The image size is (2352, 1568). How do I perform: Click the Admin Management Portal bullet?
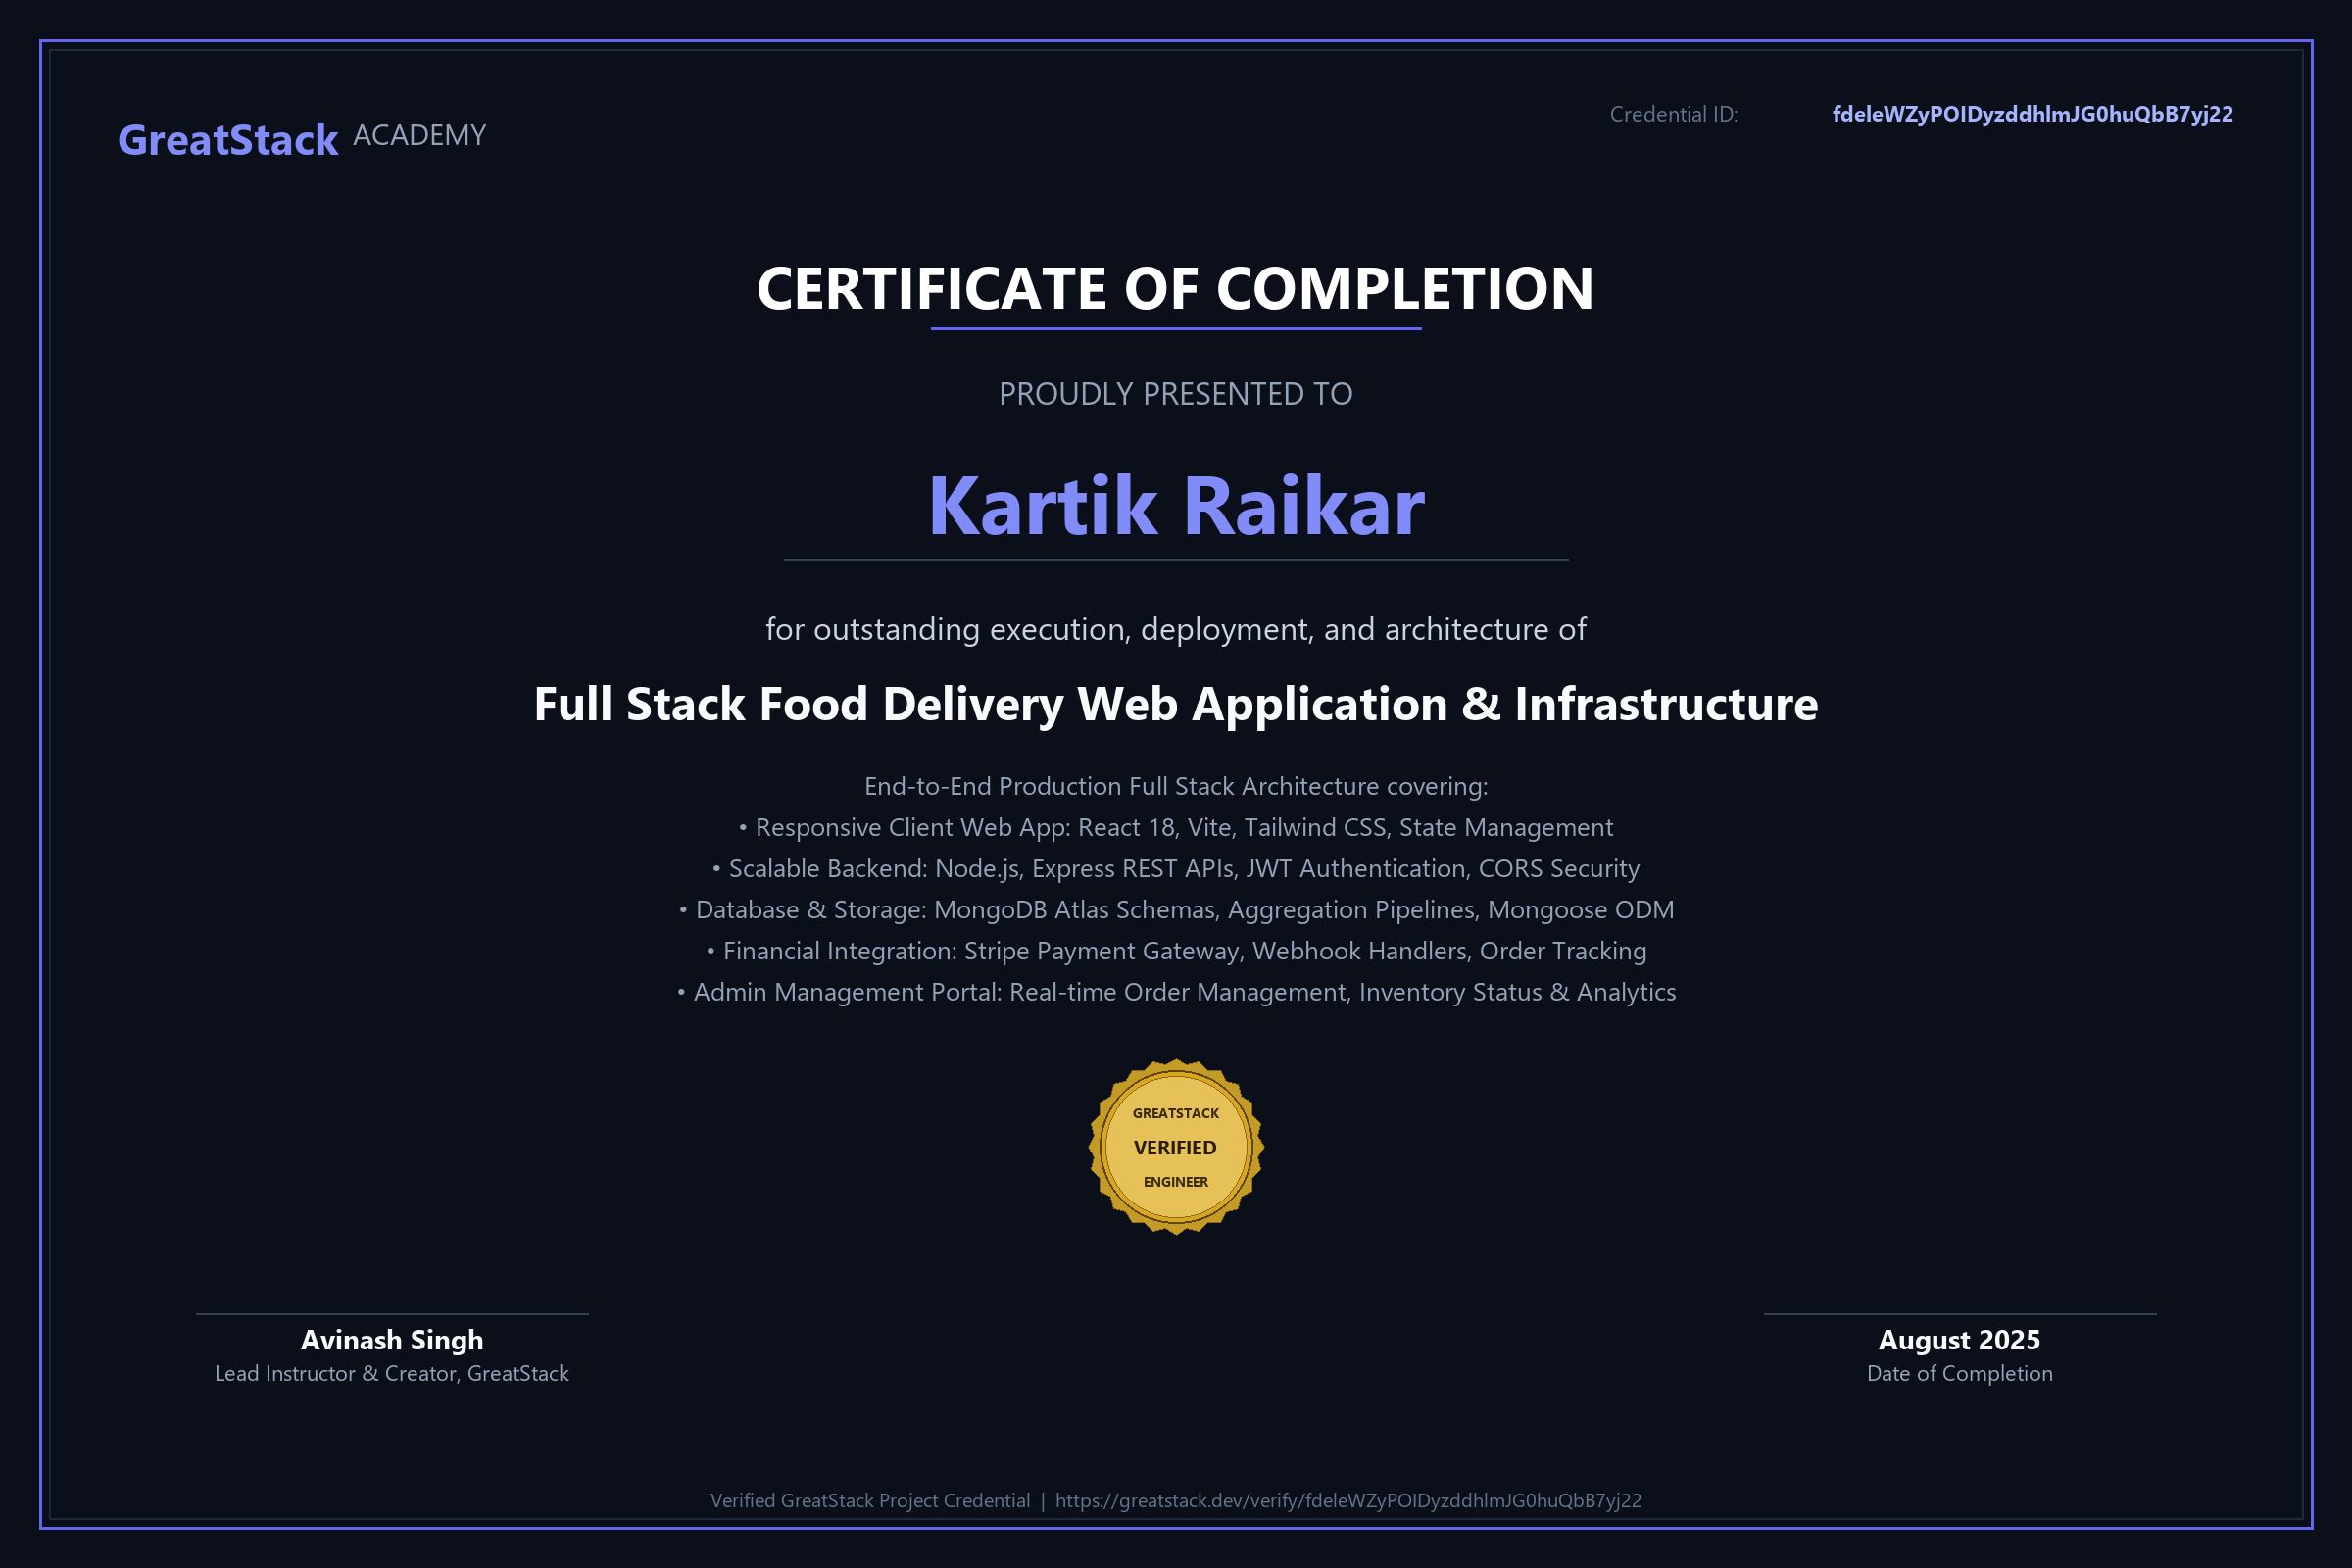[x=1176, y=992]
